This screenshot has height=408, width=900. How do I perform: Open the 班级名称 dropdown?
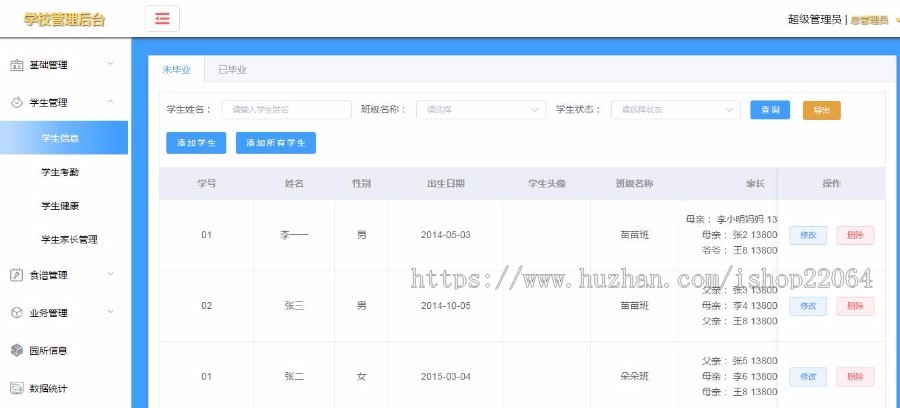coord(481,110)
